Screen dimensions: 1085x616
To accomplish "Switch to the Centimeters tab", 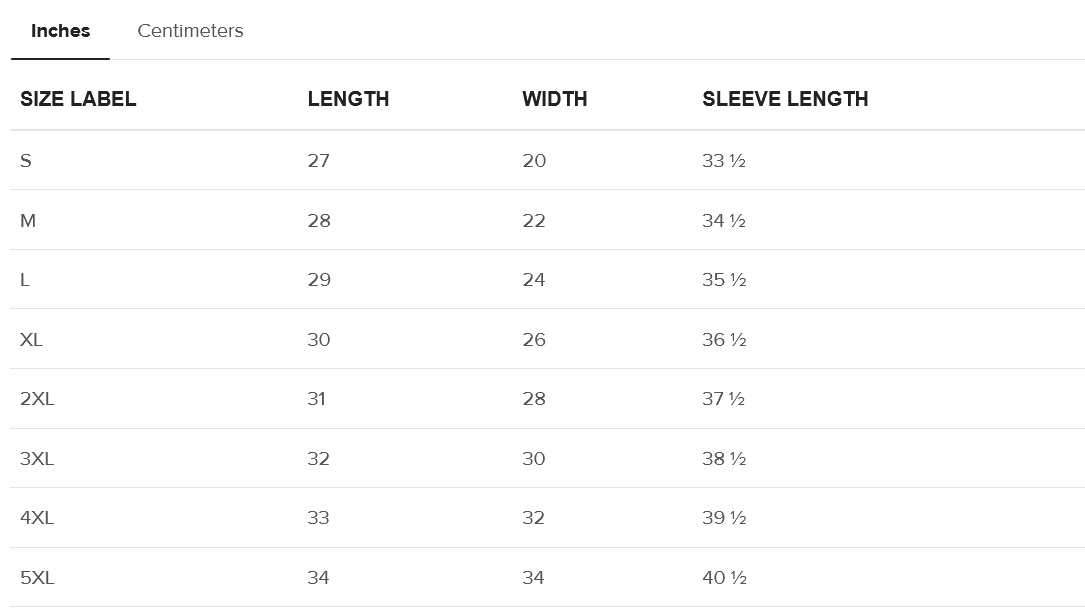I will click(x=190, y=31).
